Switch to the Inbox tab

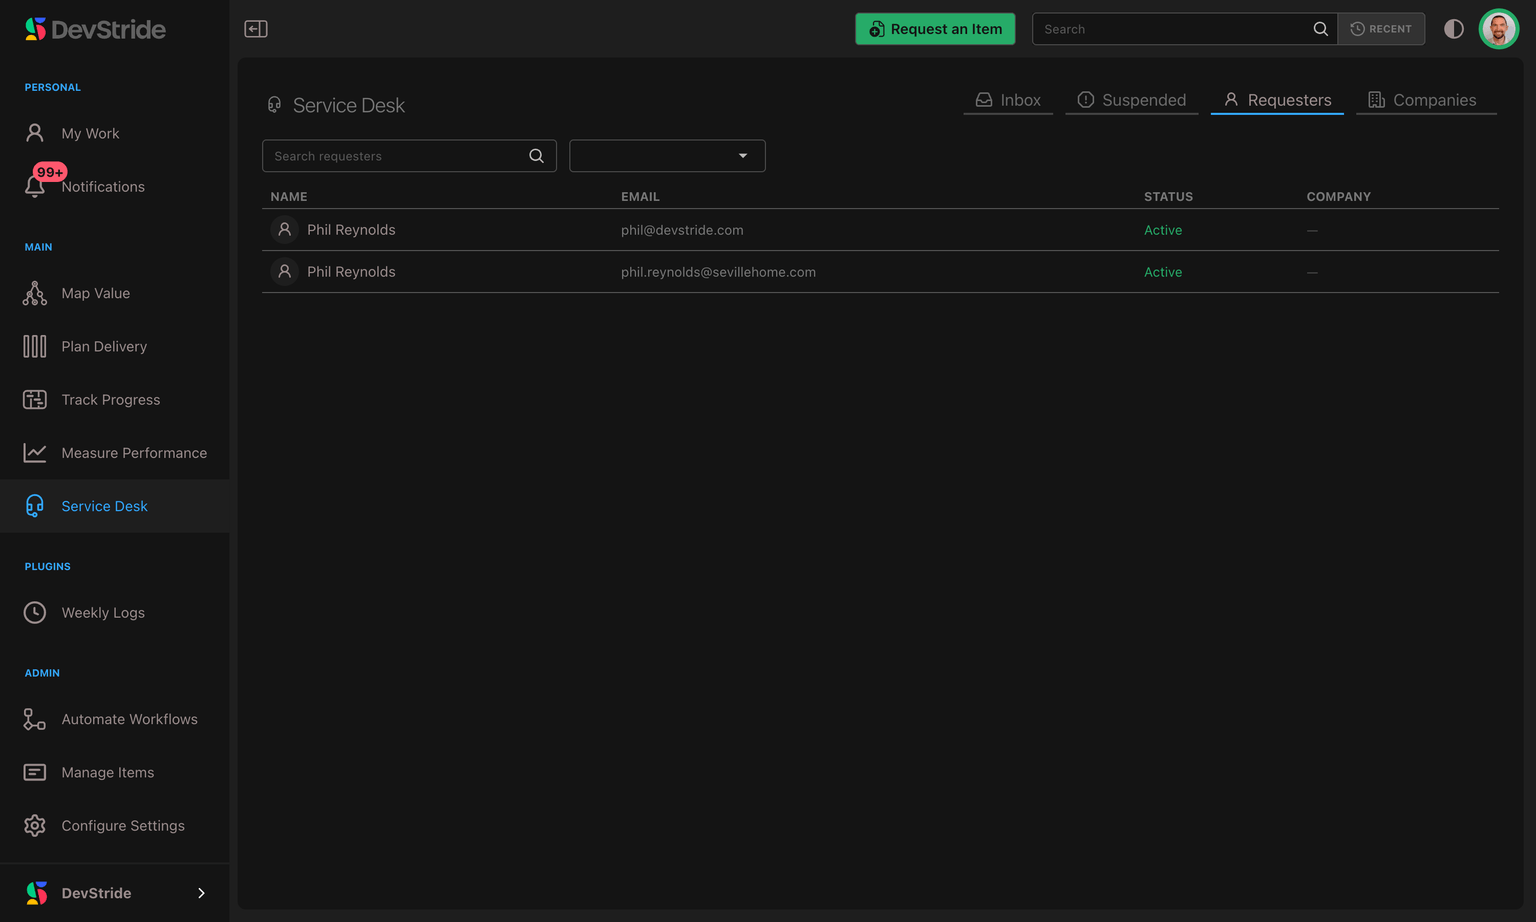1008,100
